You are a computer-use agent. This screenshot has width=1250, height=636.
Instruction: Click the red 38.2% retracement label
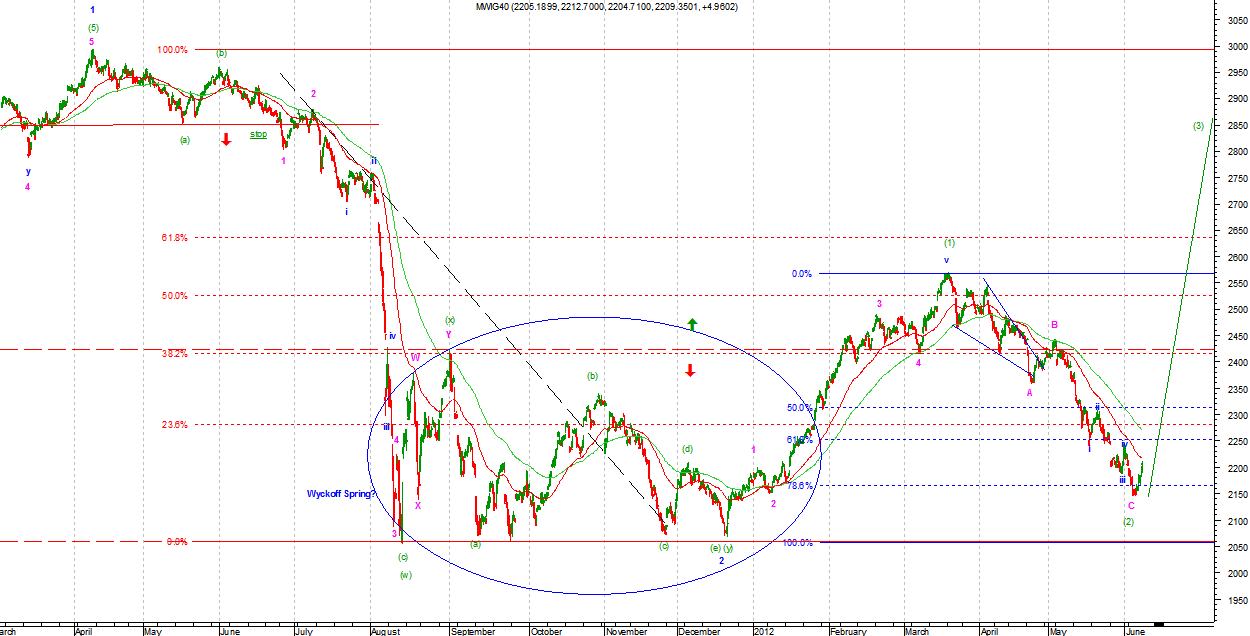point(174,353)
